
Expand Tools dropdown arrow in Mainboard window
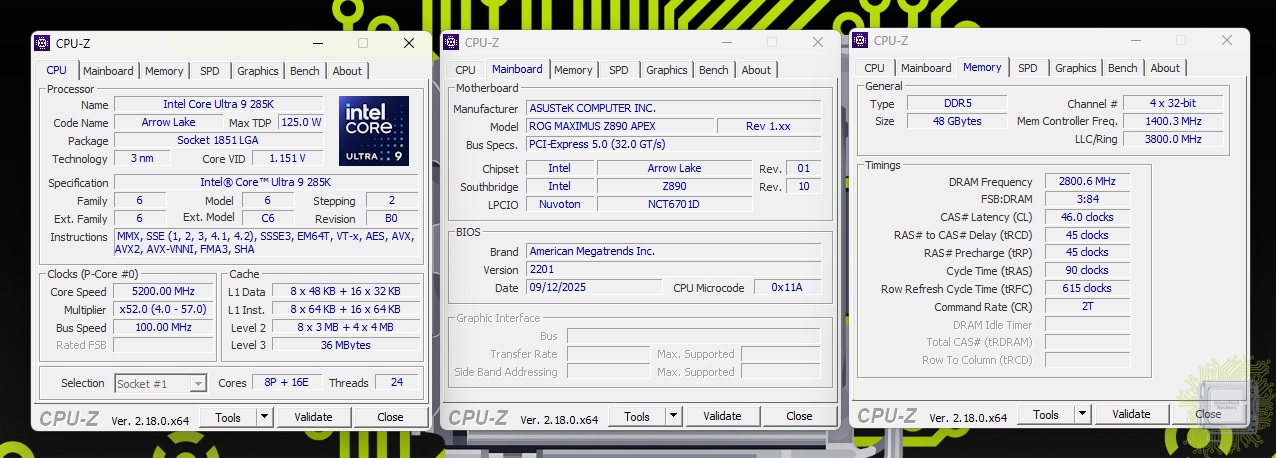pos(673,416)
